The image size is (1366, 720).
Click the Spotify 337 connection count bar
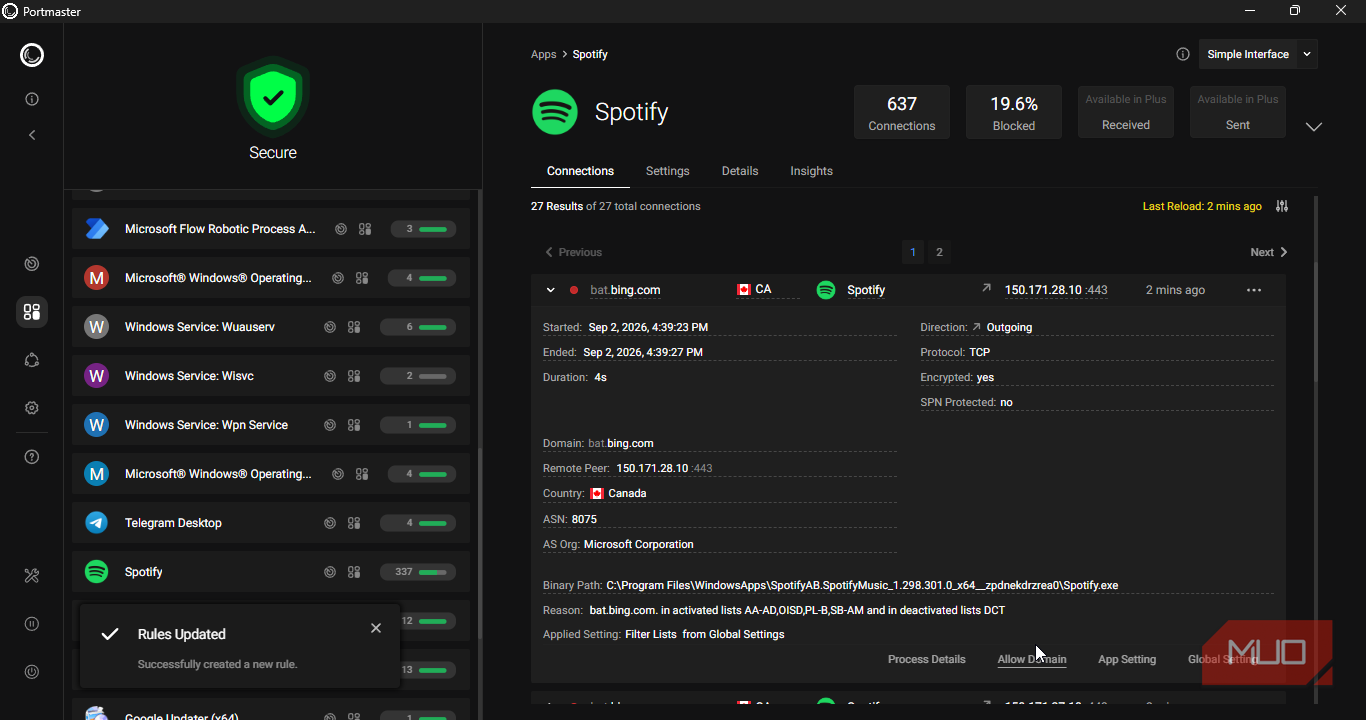(418, 572)
